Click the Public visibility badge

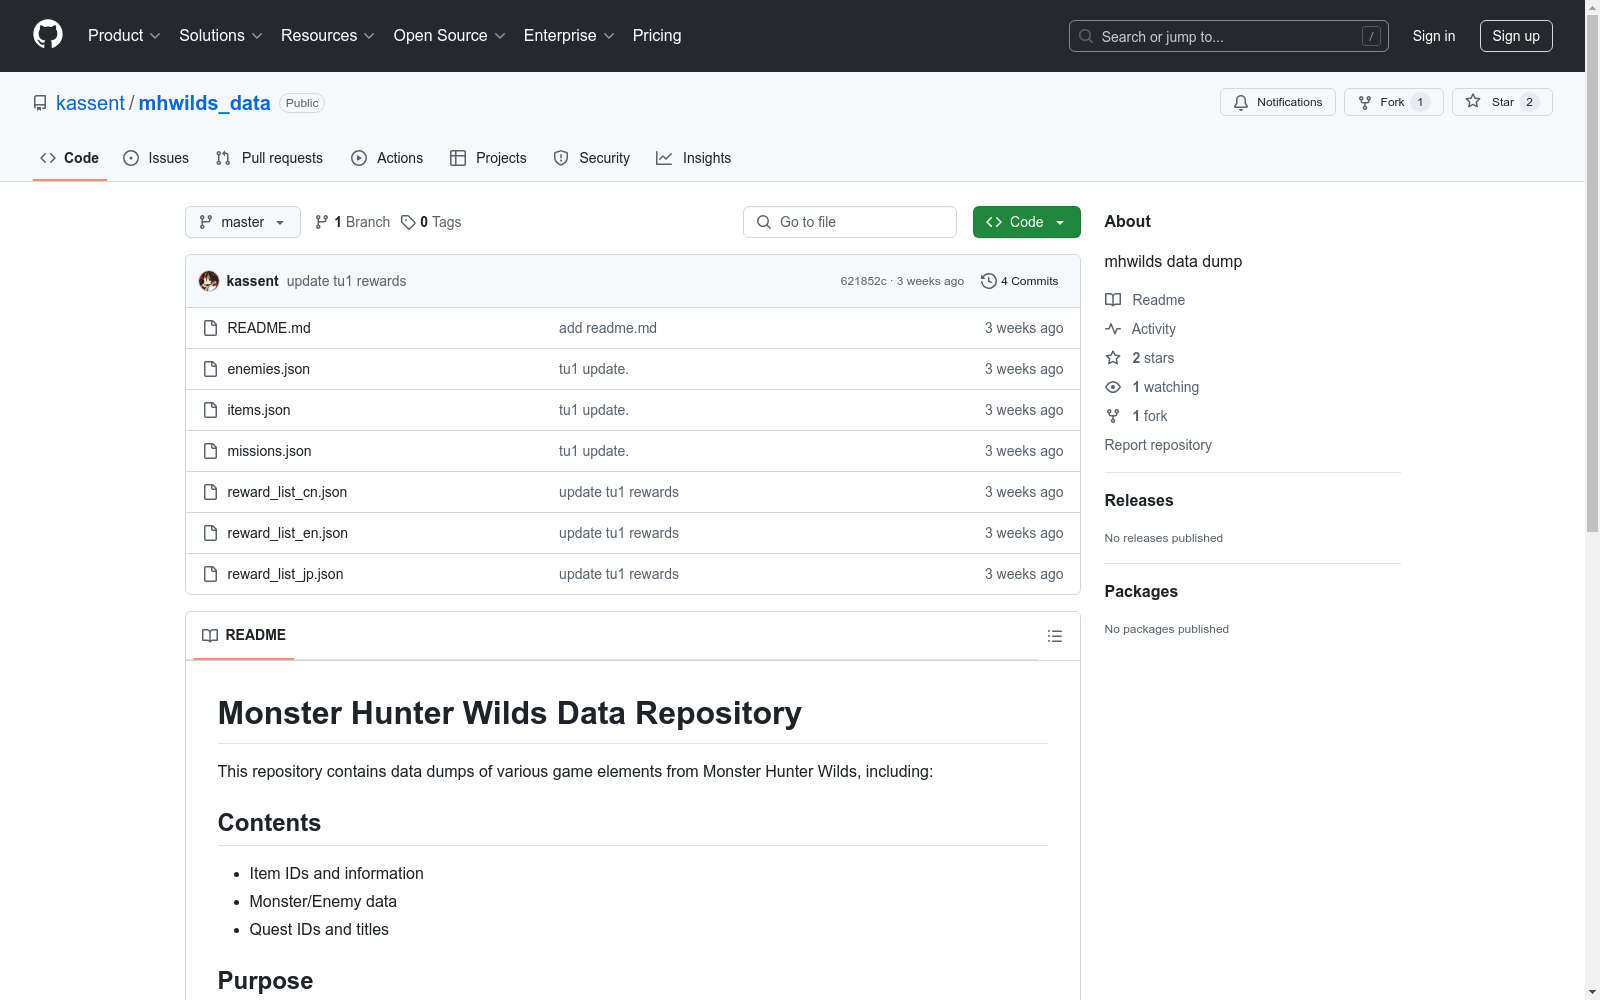(x=302, y=103)
